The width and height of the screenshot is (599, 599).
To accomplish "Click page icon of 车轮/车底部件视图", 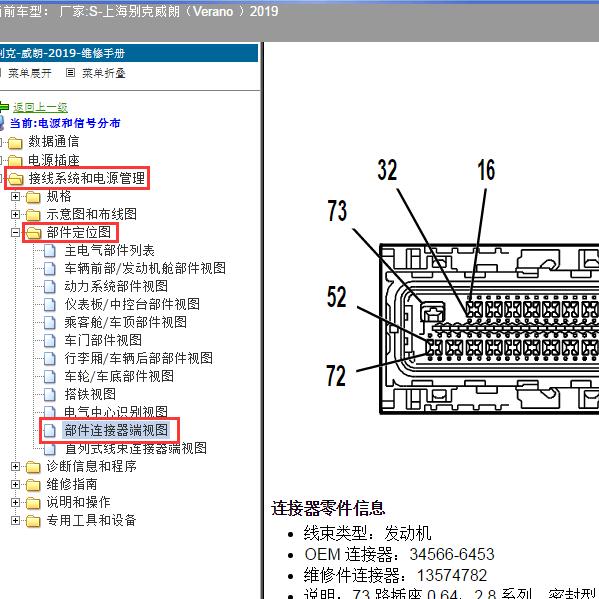I will [x=50, y=377].
